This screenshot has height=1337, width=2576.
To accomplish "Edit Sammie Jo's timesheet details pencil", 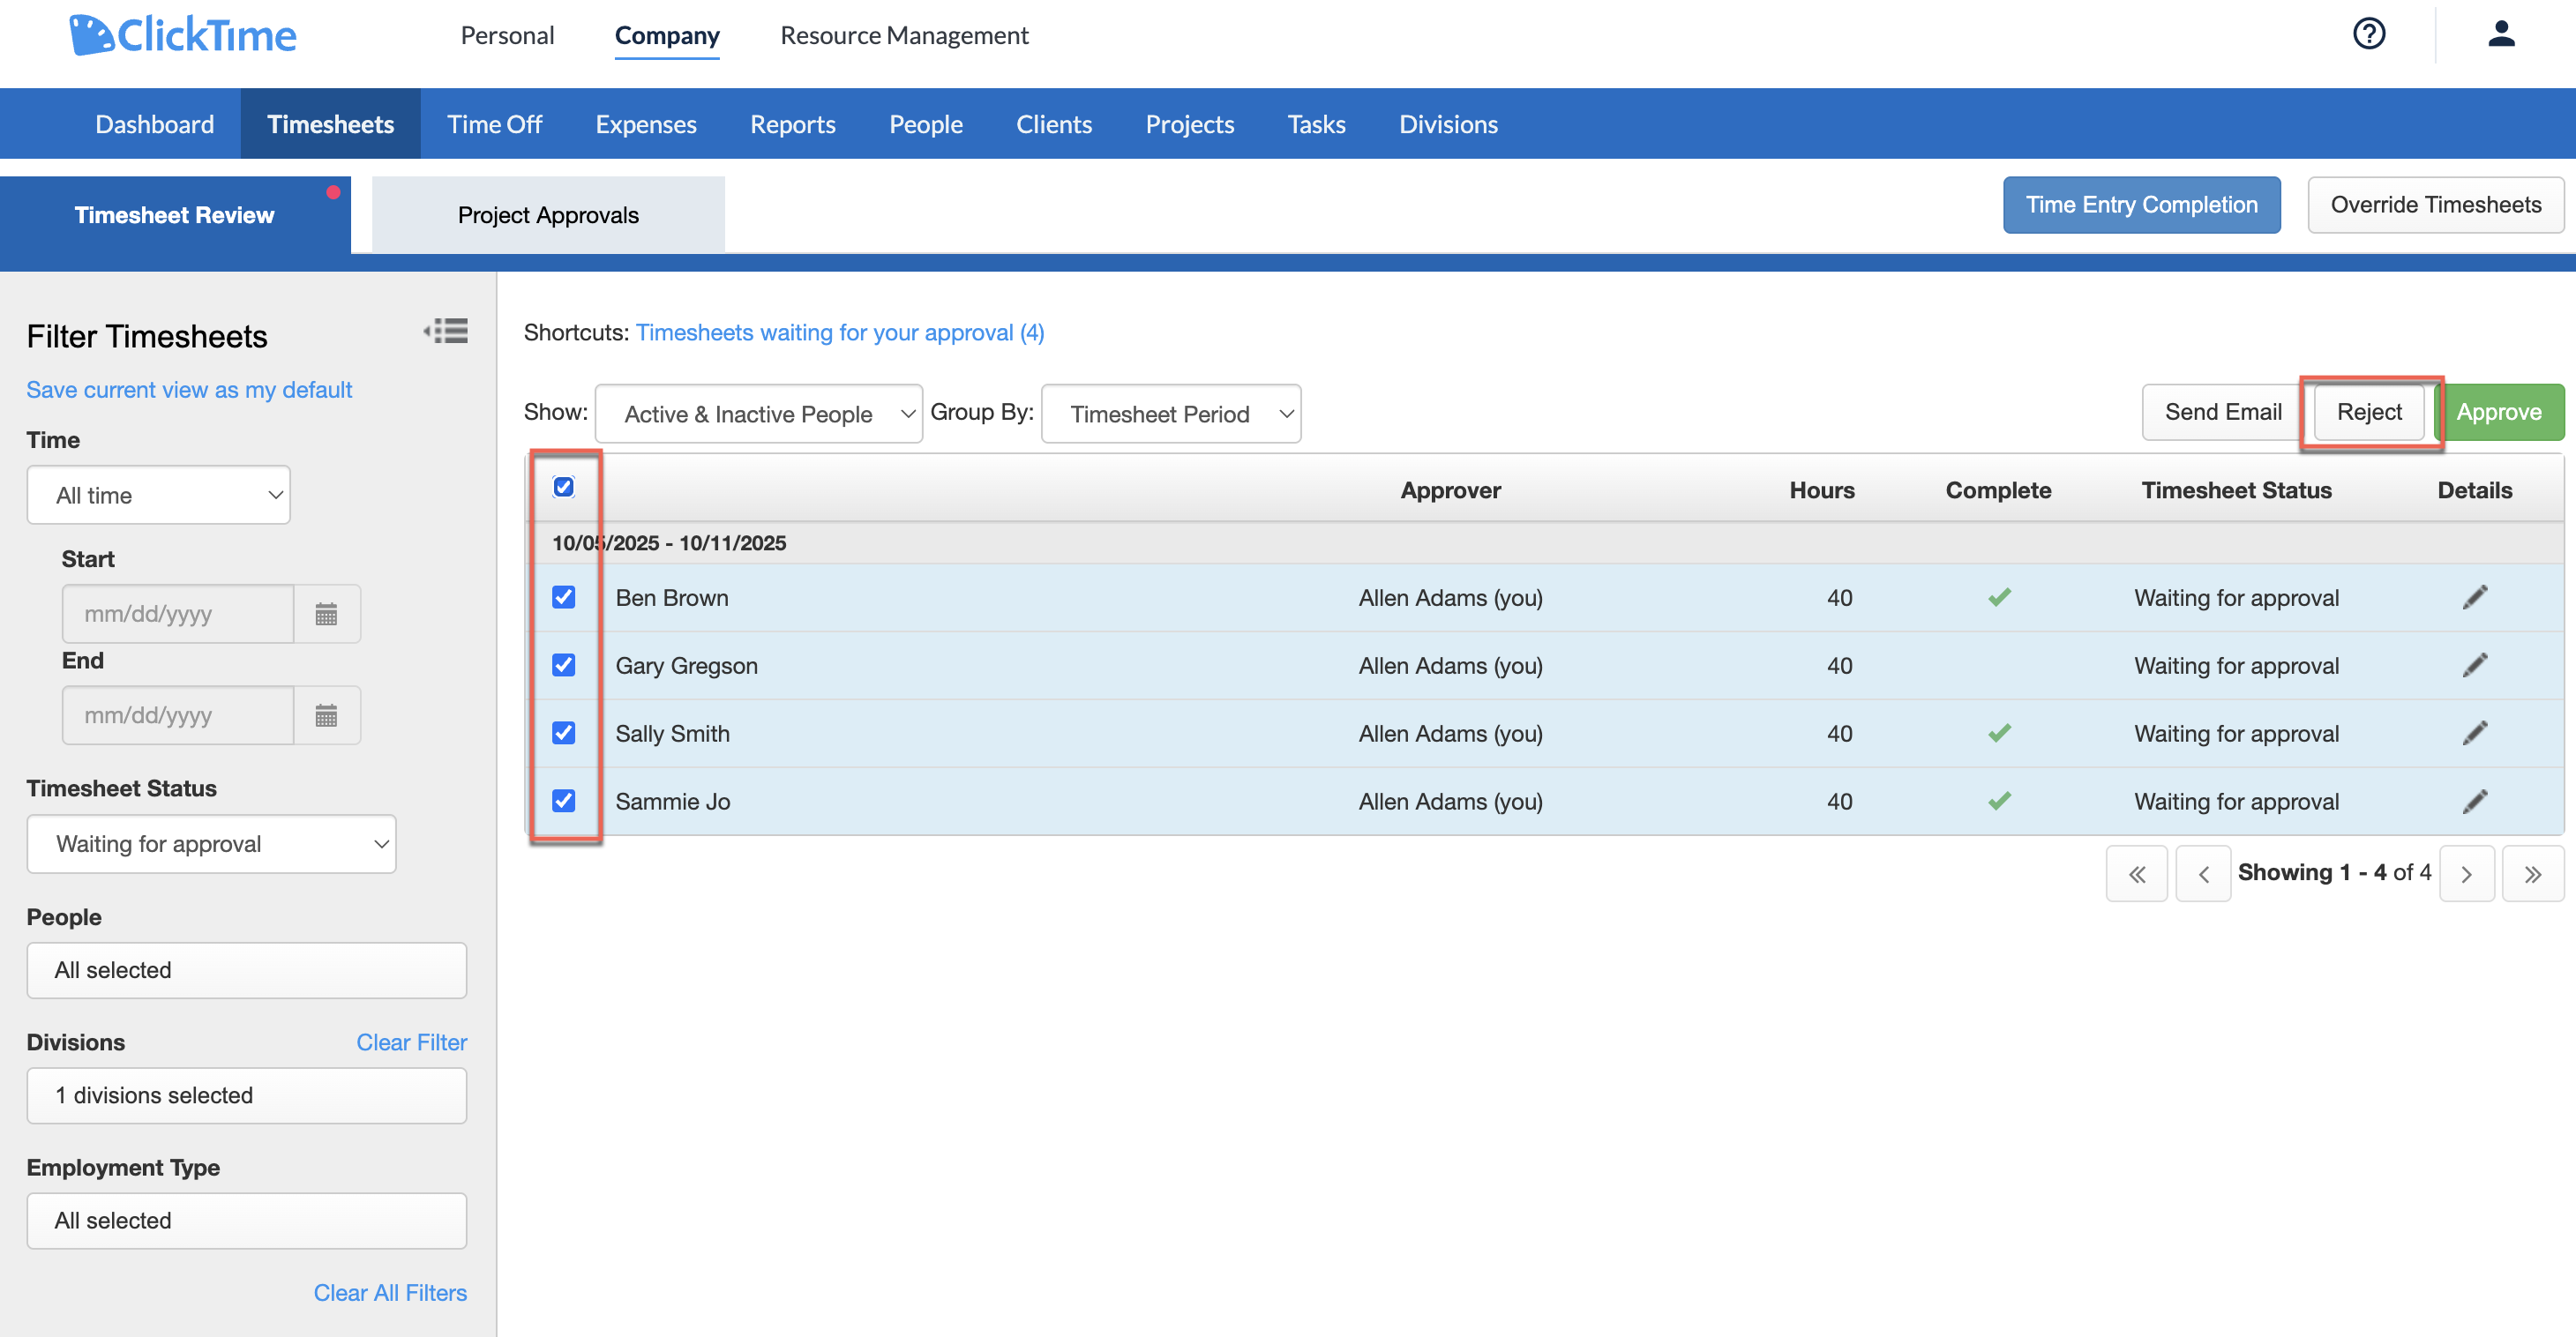I will (x=2475, y=802).
